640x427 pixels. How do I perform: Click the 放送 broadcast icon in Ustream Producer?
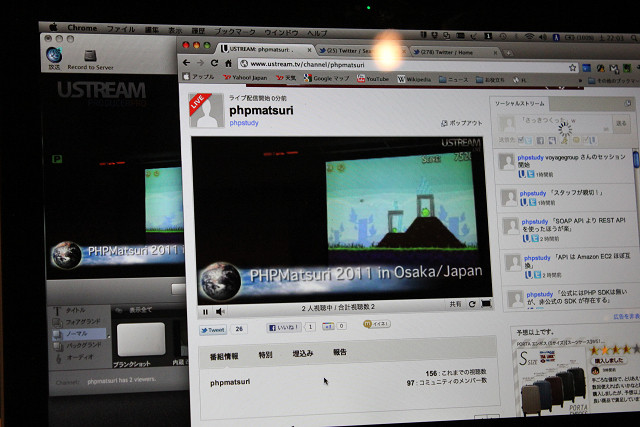coord(54,58)
